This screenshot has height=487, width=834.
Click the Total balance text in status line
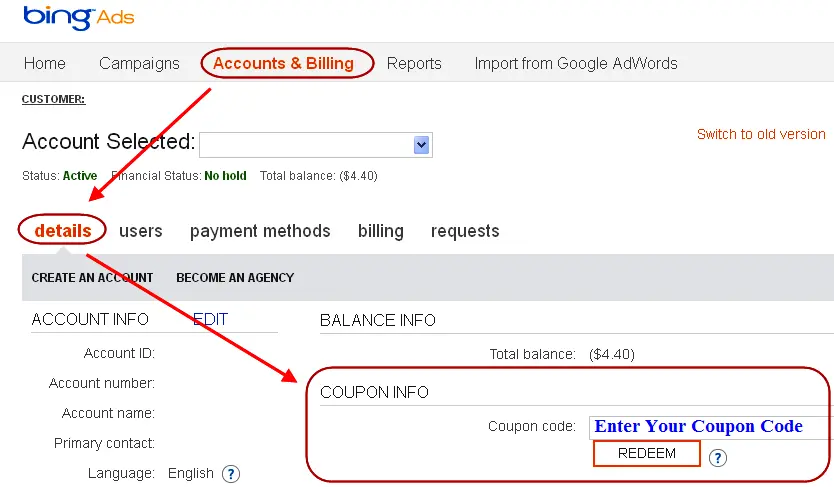pos(319,175)
